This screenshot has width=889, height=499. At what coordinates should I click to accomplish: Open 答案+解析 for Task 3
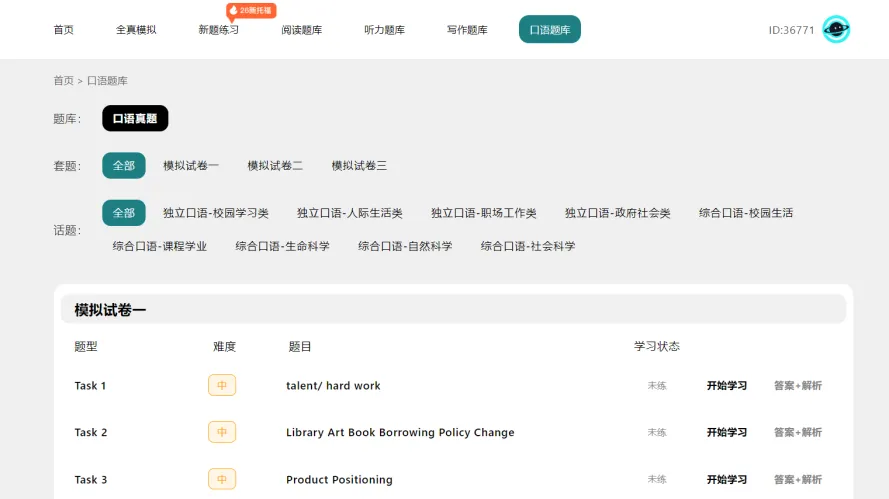[x=798, y=479]
